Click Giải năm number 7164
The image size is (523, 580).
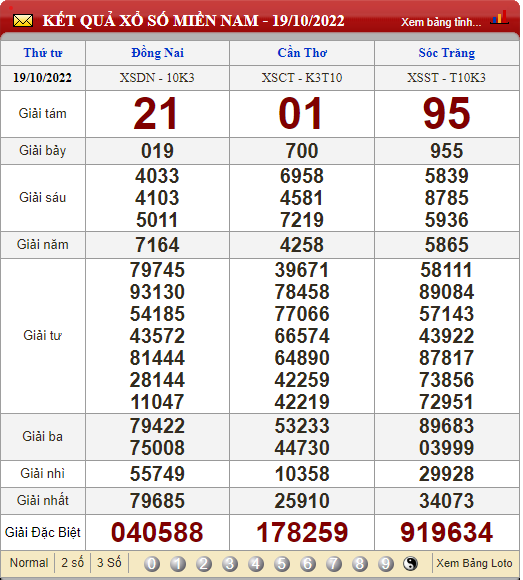(x=157, y=245)
